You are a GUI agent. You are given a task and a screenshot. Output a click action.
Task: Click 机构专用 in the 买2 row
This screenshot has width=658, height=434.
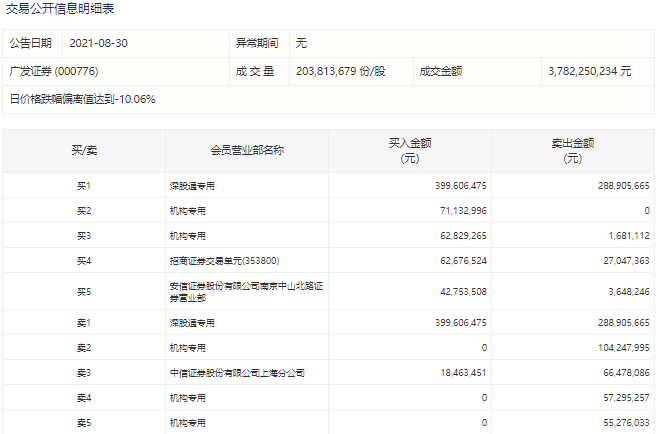coord(188,211)
